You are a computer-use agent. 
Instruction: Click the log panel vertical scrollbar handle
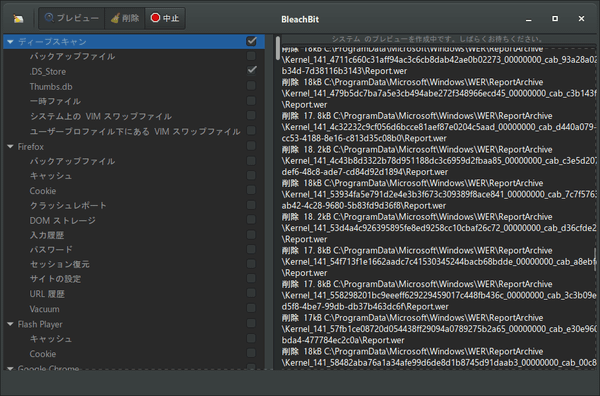[278, 48]
